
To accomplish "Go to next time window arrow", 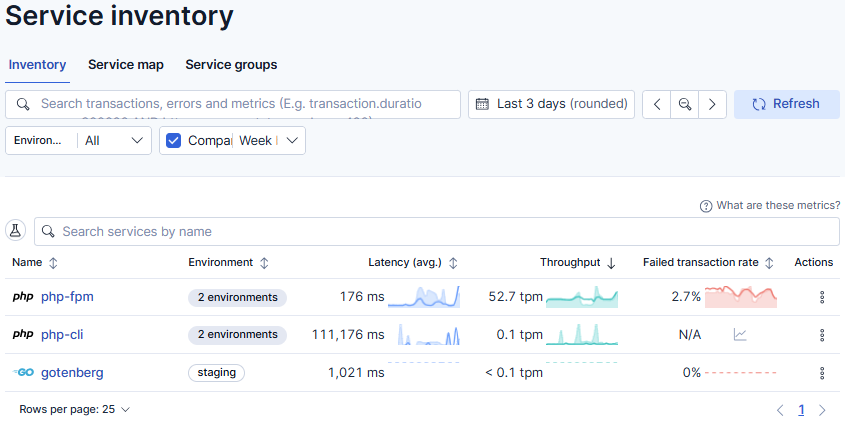I will click(712, 104).
